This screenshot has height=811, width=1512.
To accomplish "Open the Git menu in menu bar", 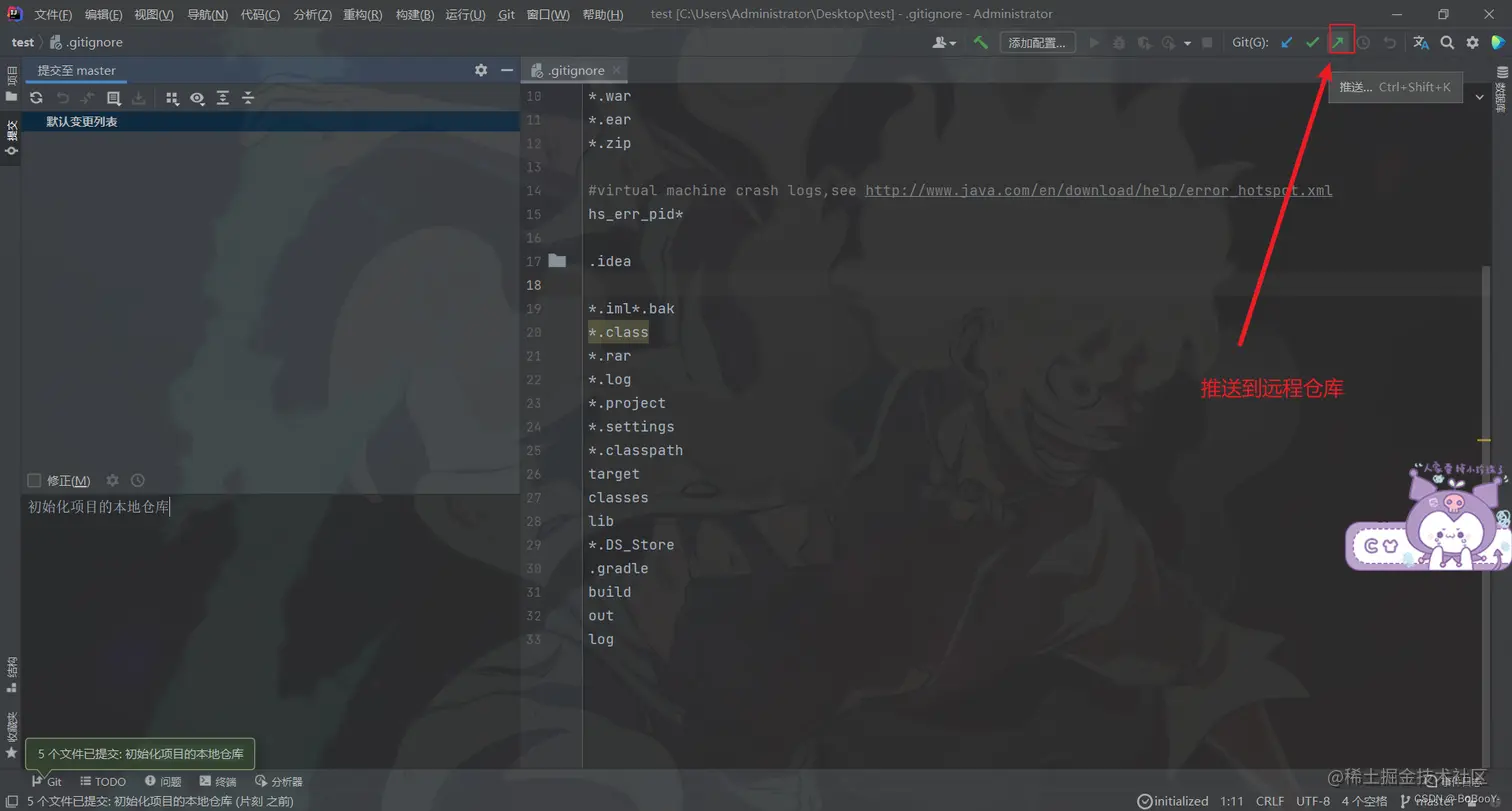I will coord(506,15).
